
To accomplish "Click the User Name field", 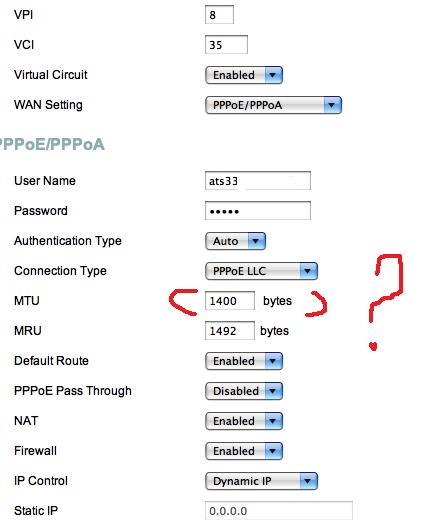I will [258, 181].
